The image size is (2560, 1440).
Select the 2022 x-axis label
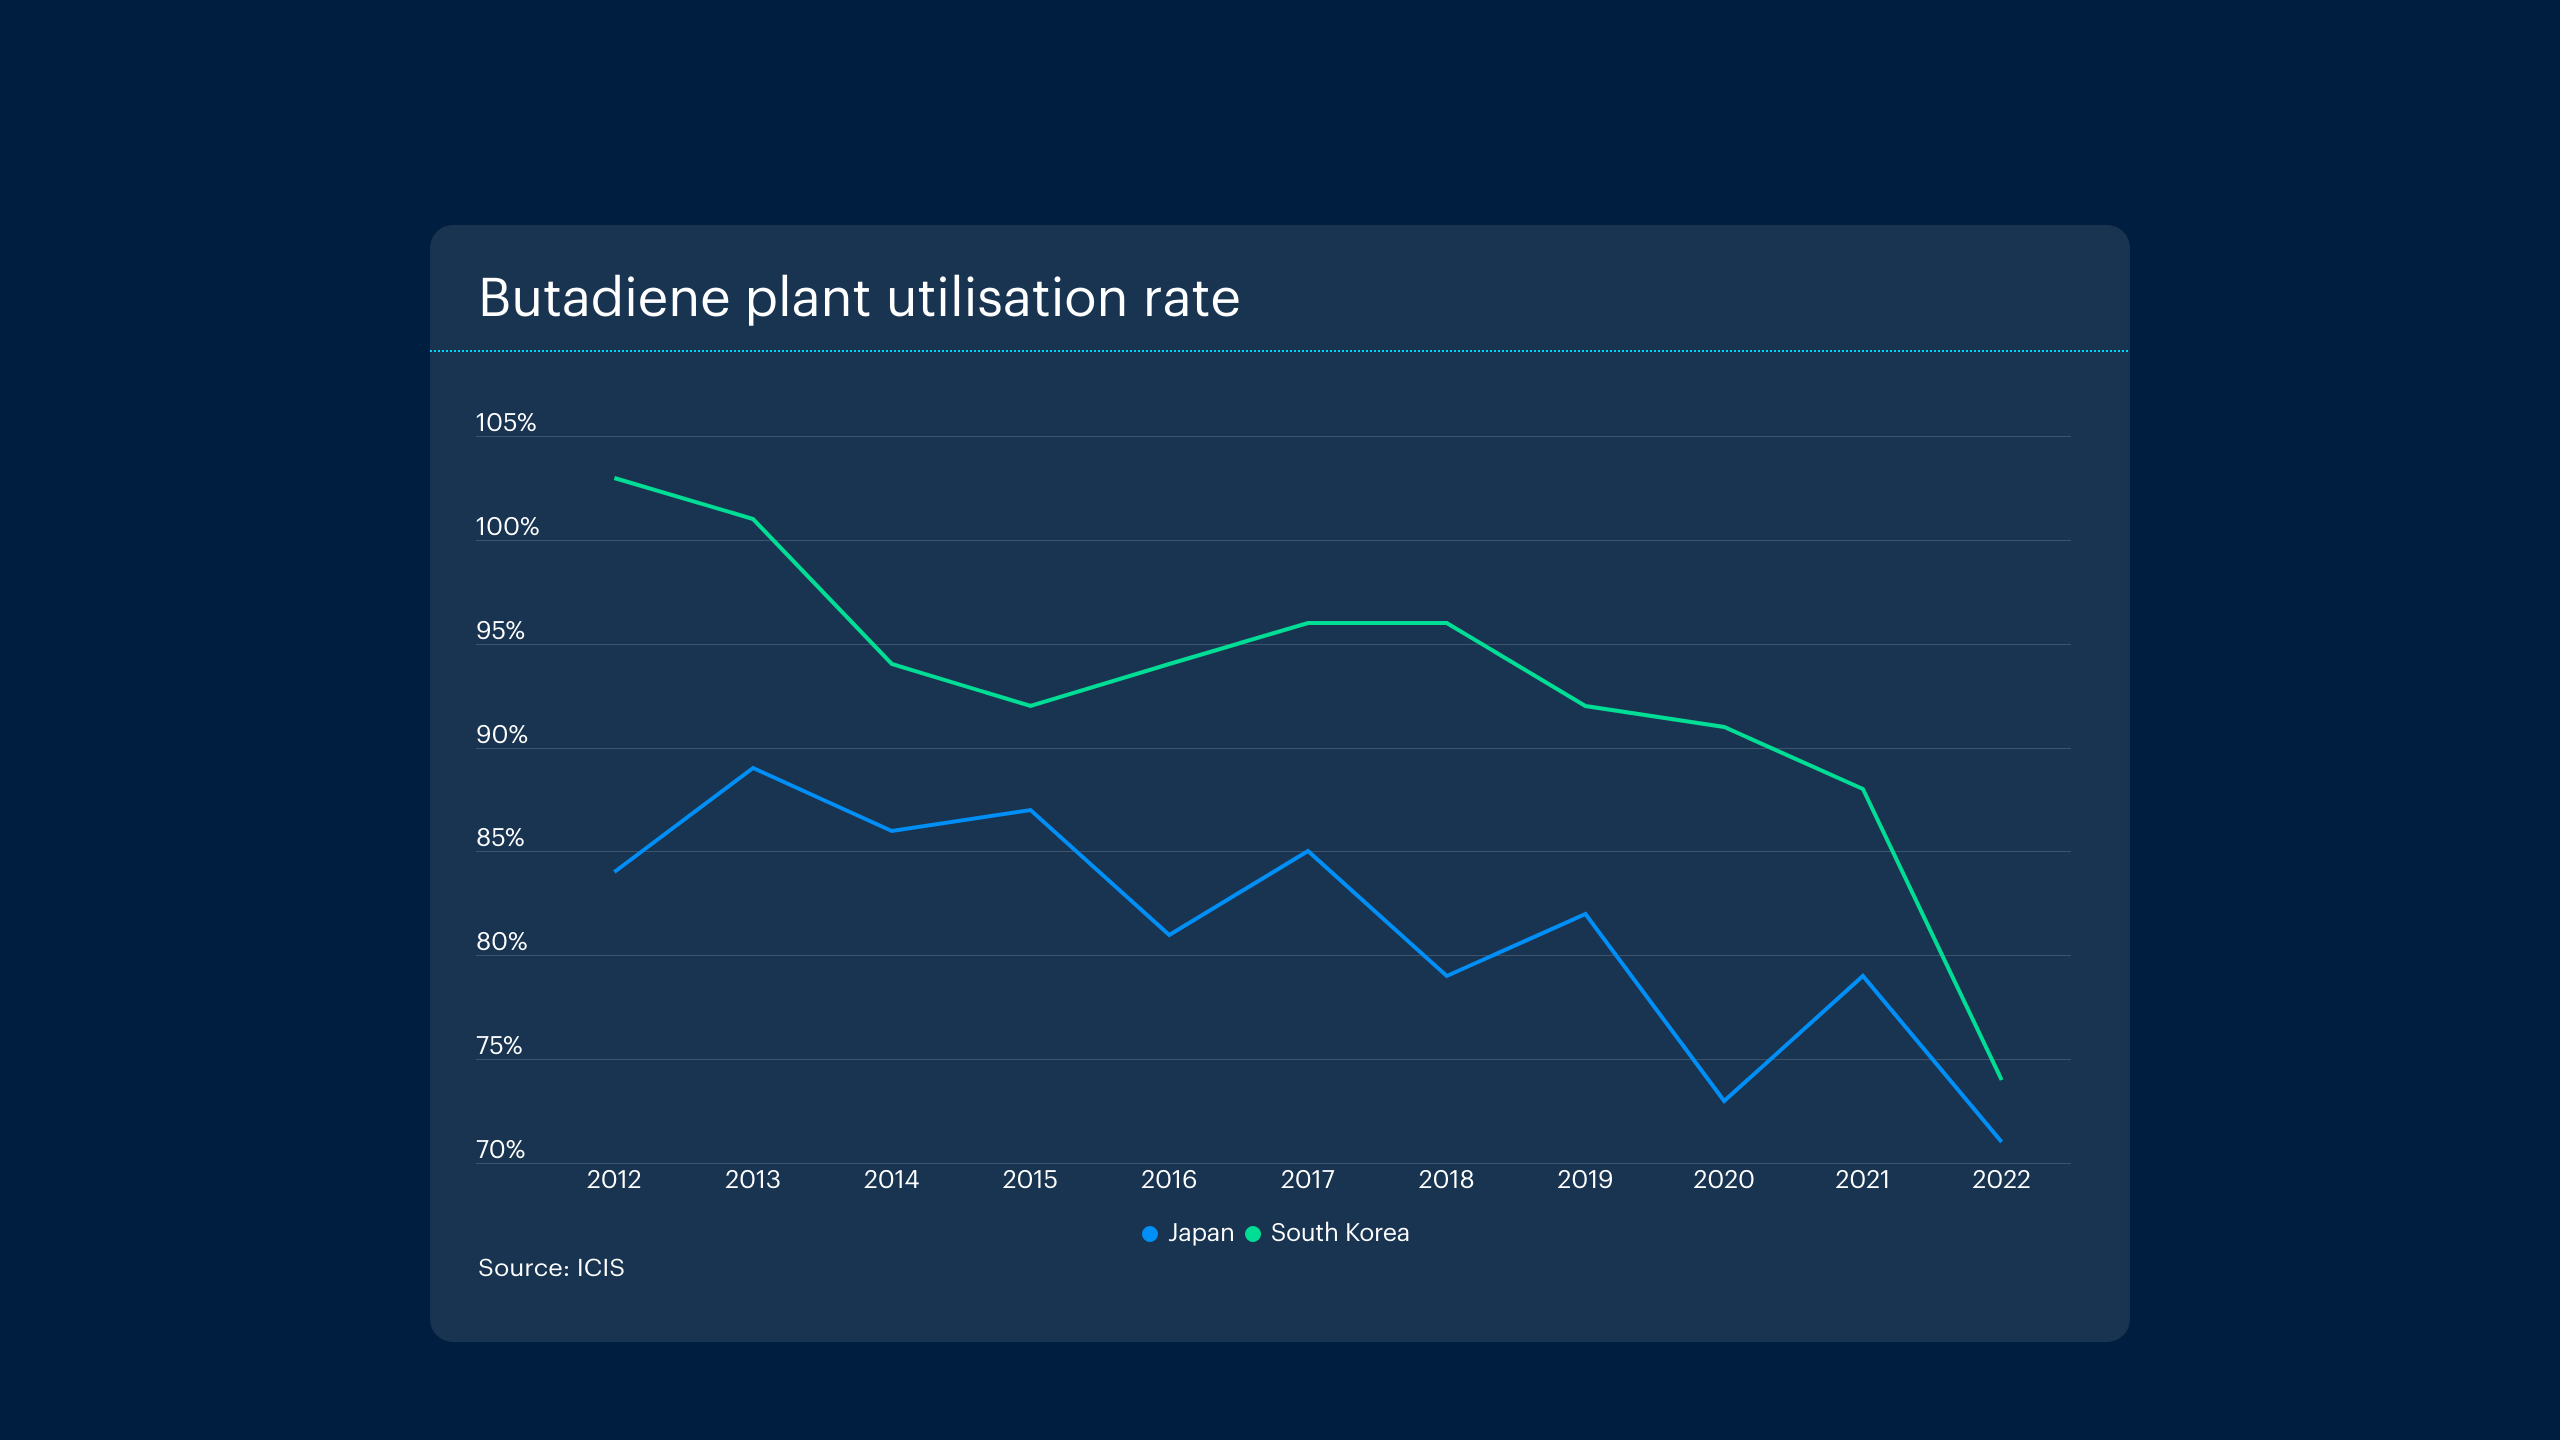(2001, 1180)
